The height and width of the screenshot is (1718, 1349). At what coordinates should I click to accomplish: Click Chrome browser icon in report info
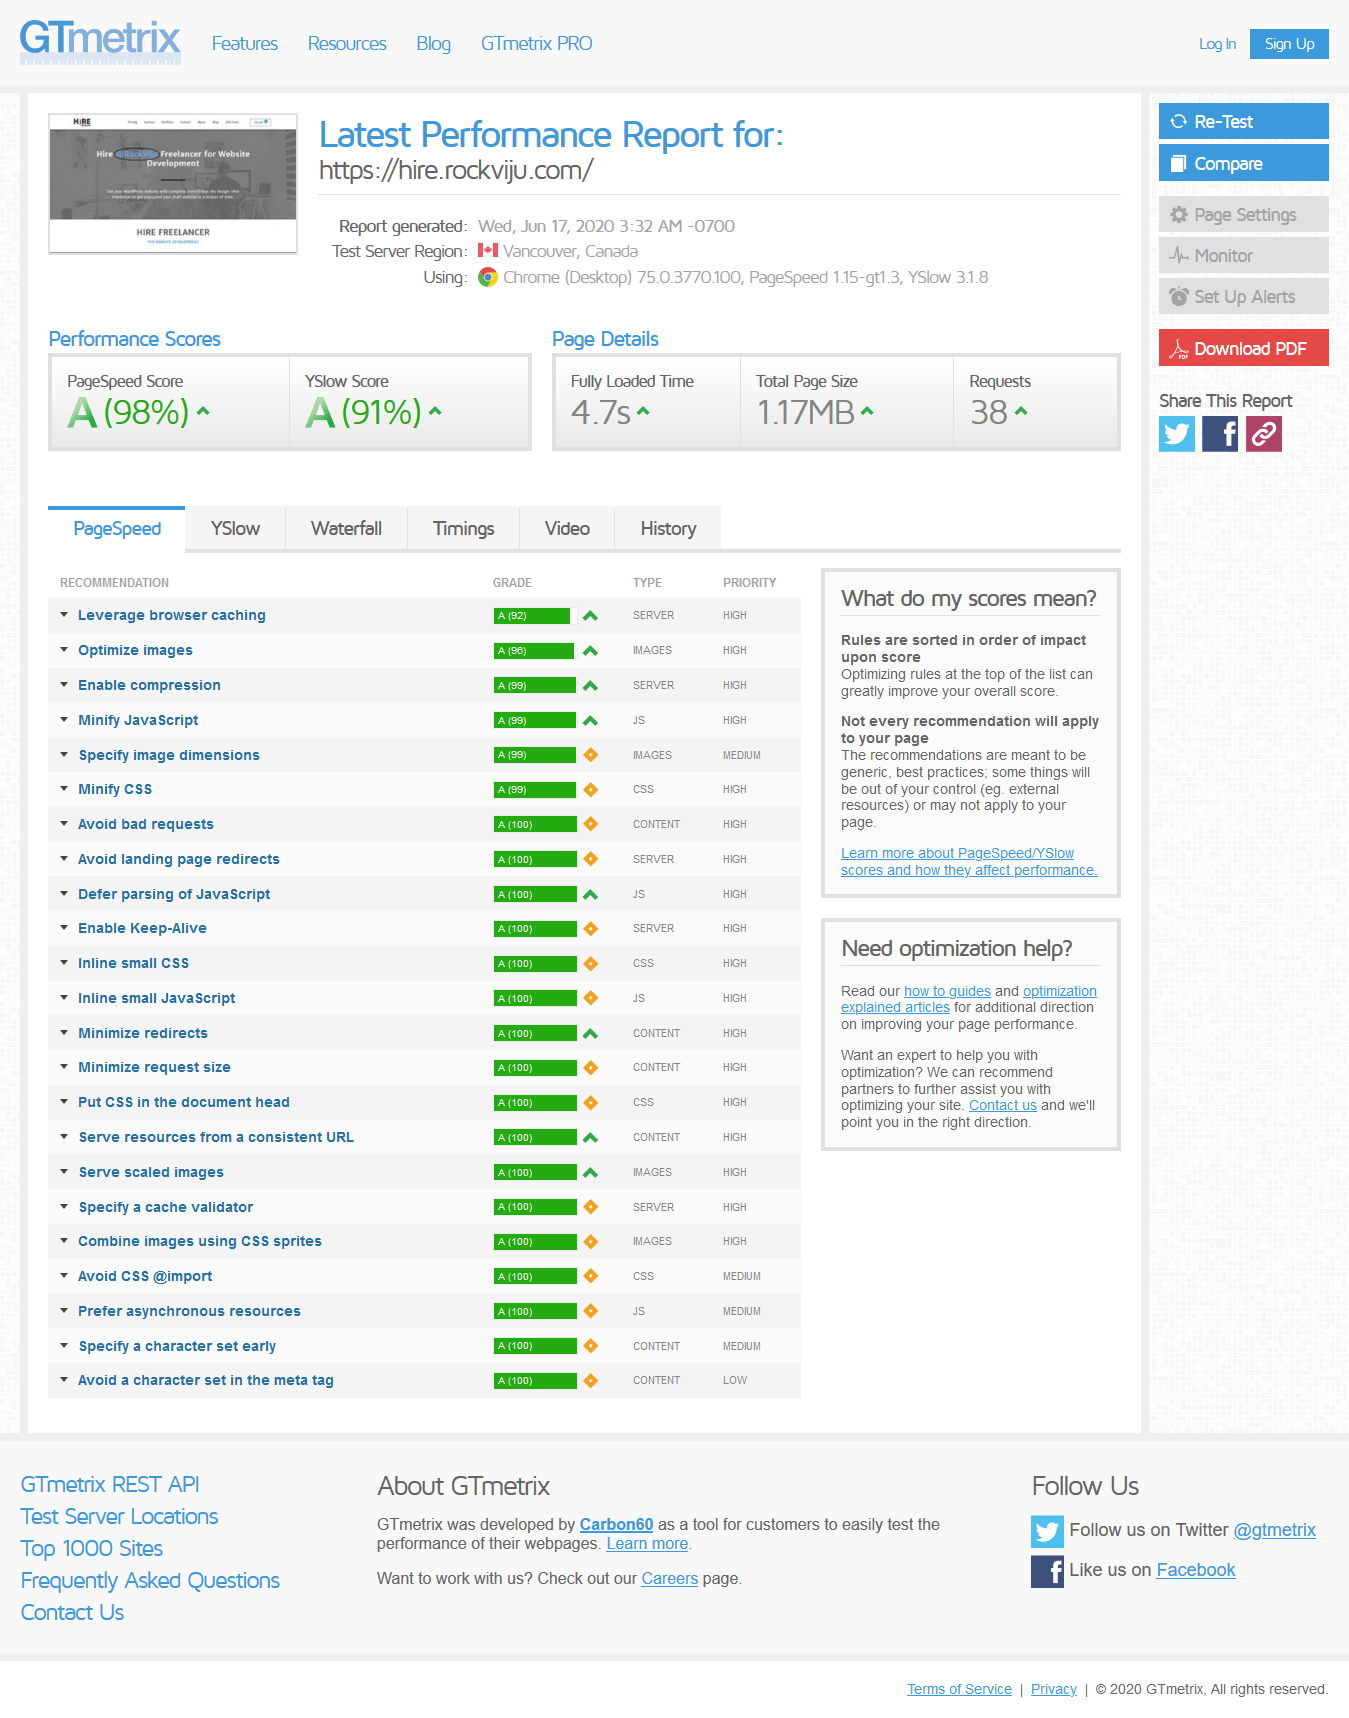[x=487, y=277]
